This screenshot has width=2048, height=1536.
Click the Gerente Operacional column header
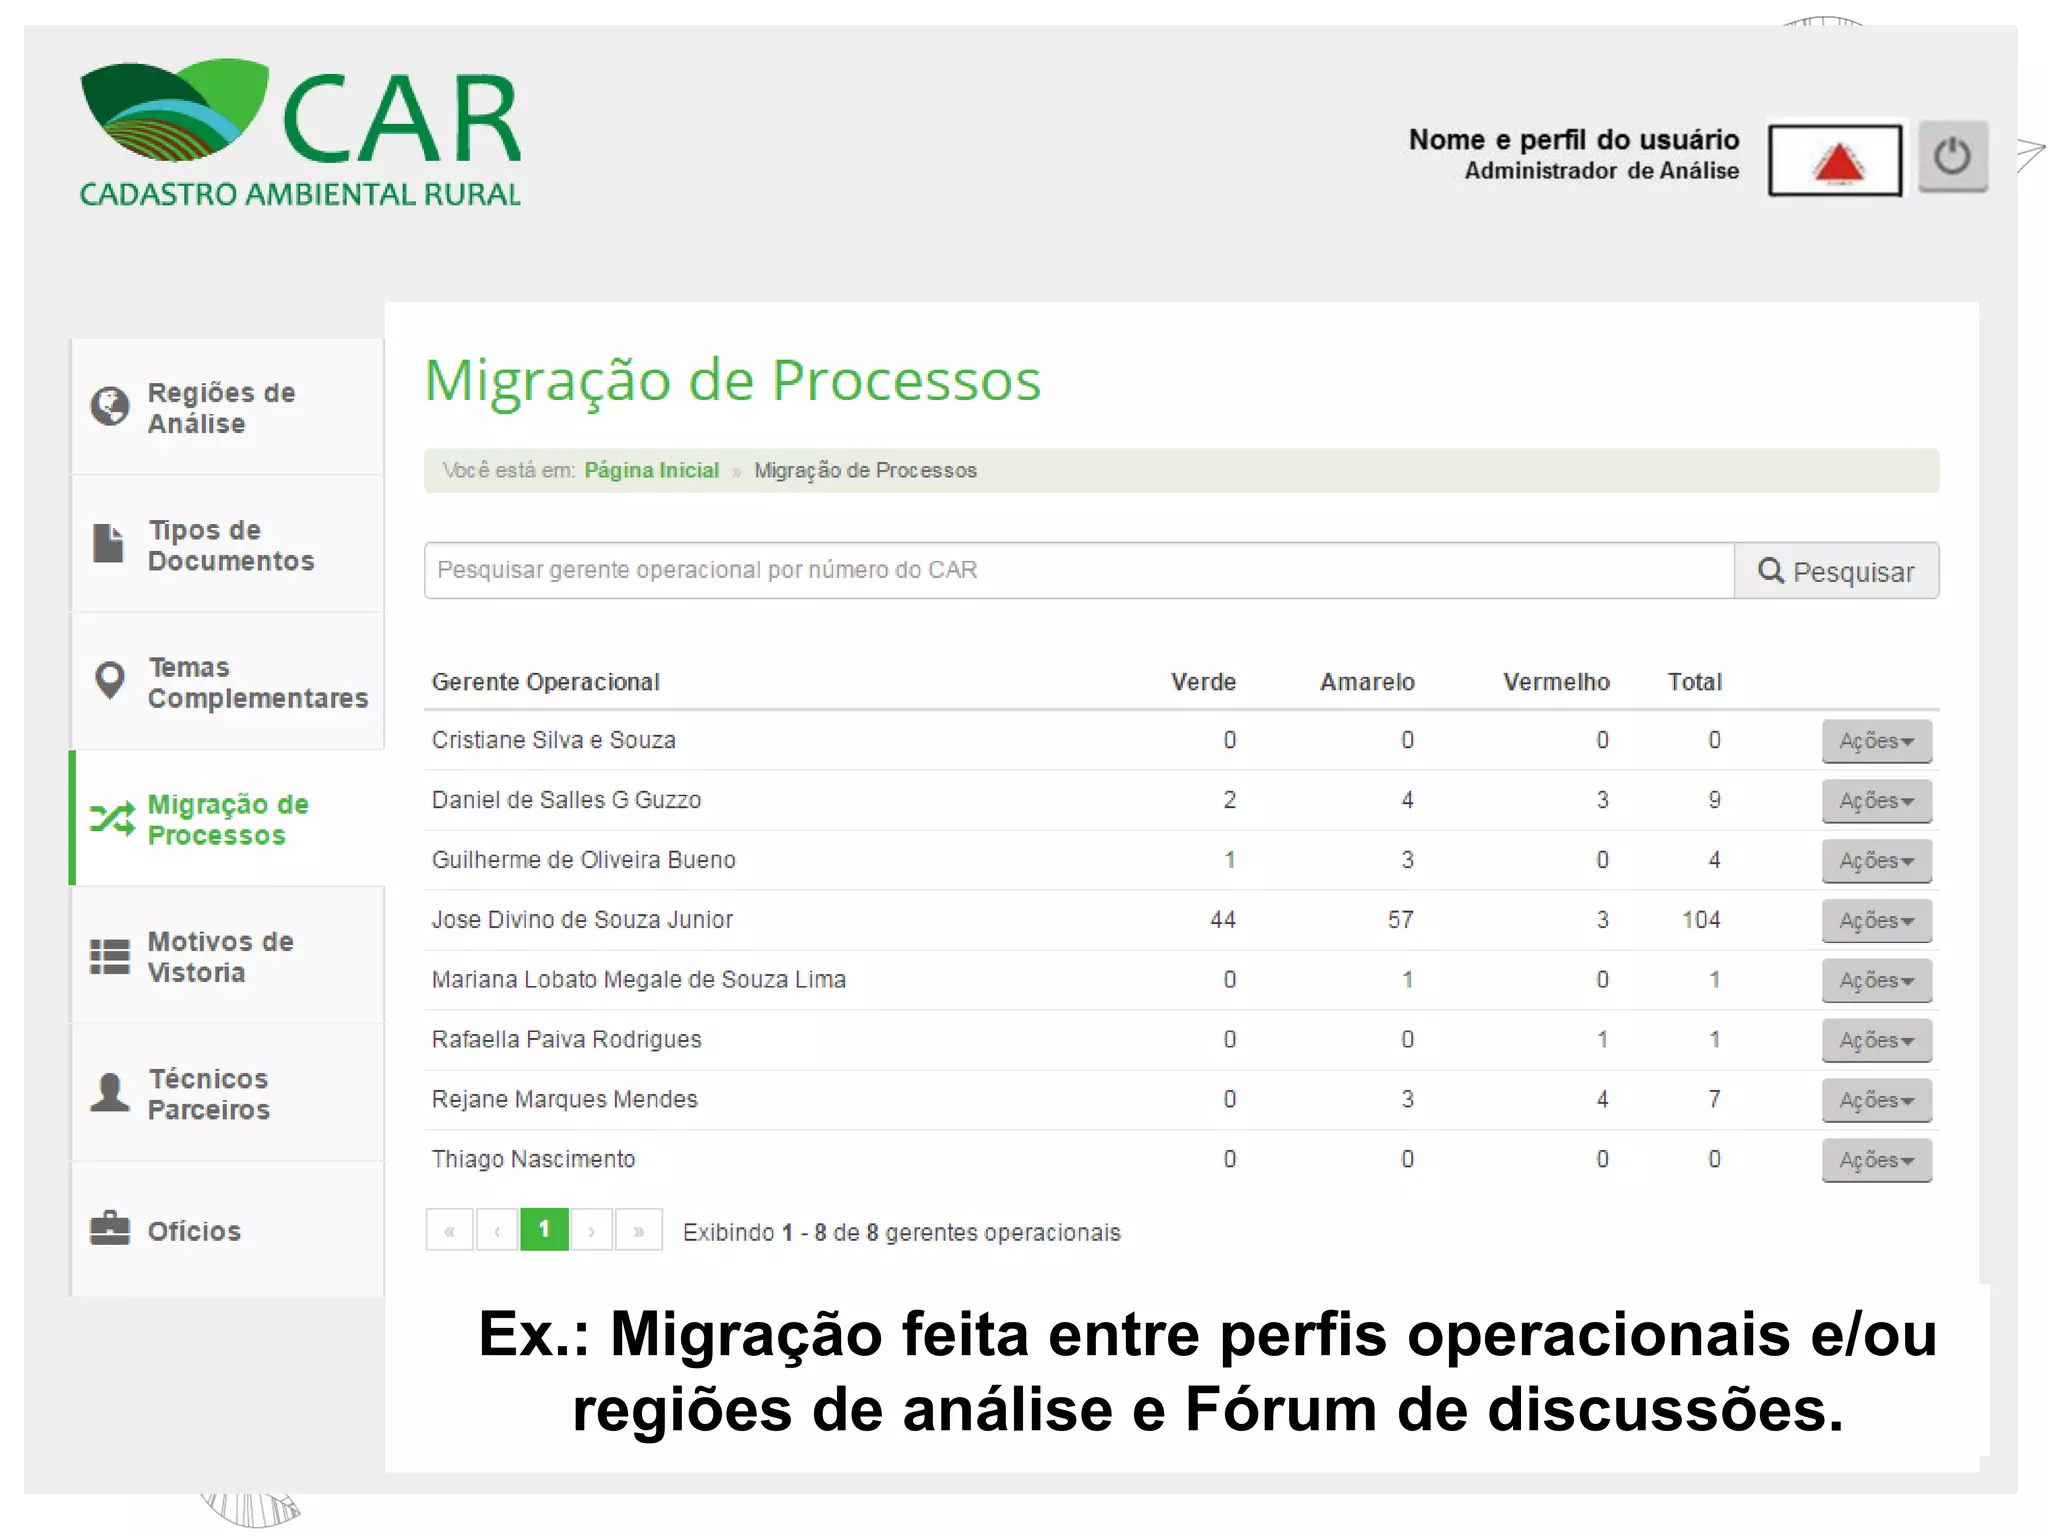(546, 682)
